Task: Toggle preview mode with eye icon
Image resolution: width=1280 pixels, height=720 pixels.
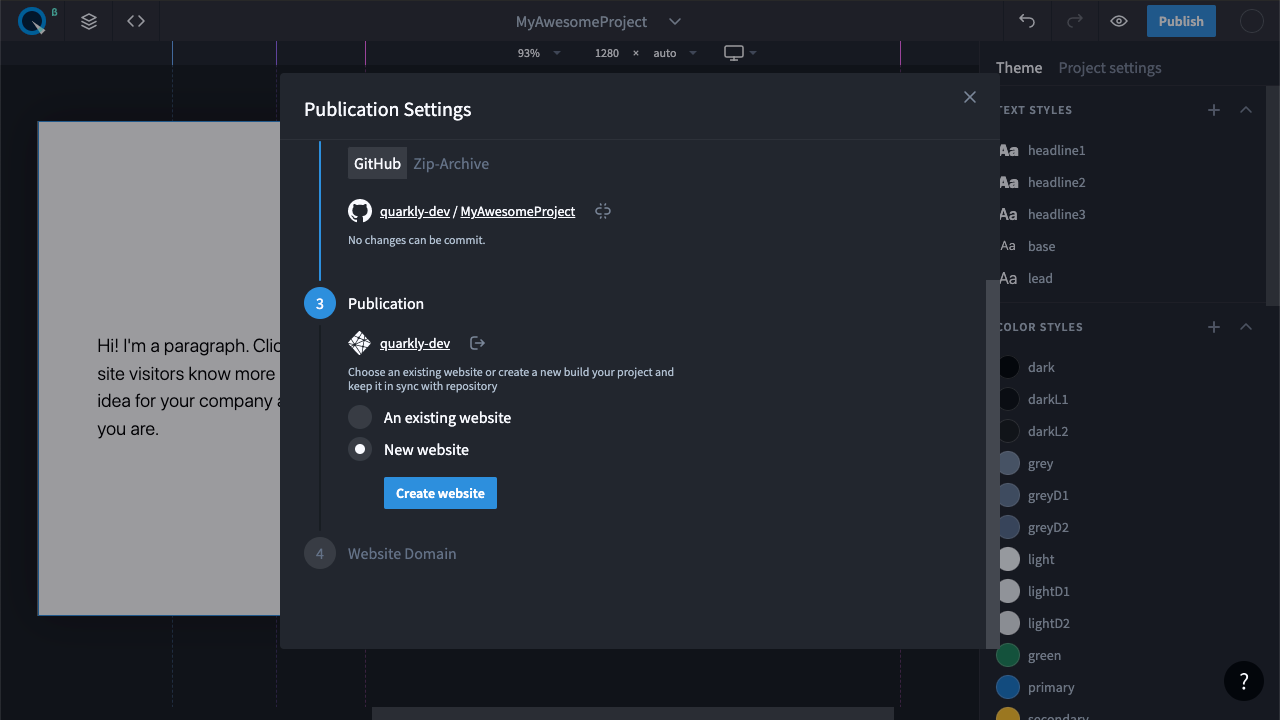Action: pos(1119,21)
